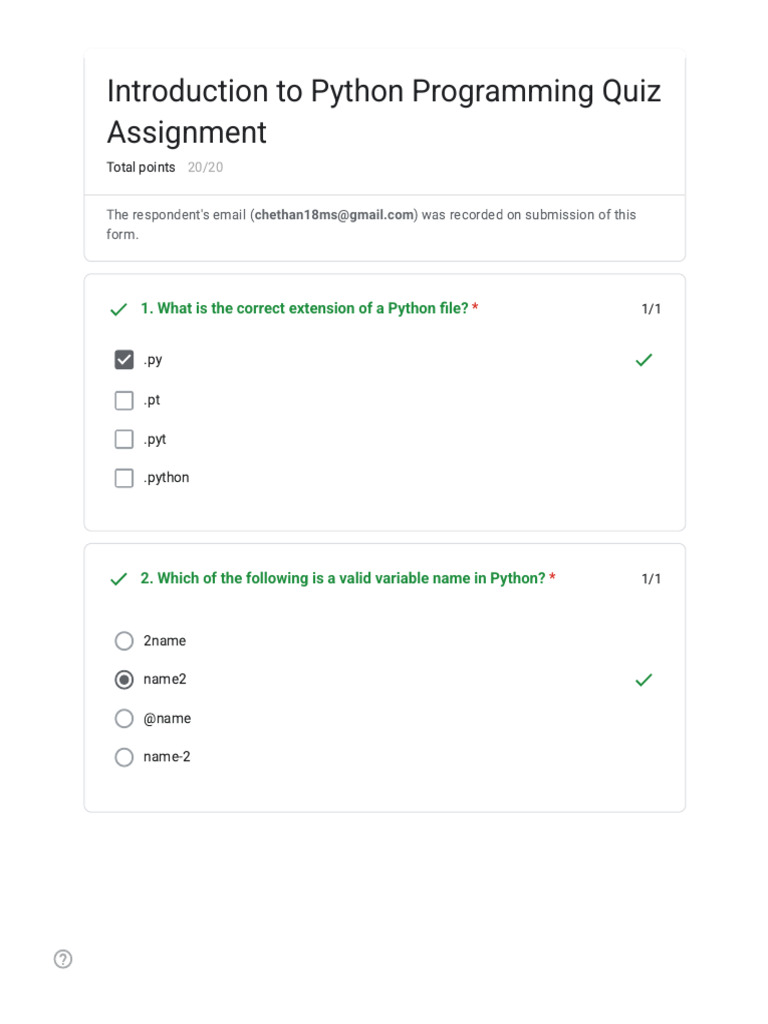The image size is (768, 1024).
Task: Click the quiz title heading
Action: pyautogui.click(x=384, y=111)
